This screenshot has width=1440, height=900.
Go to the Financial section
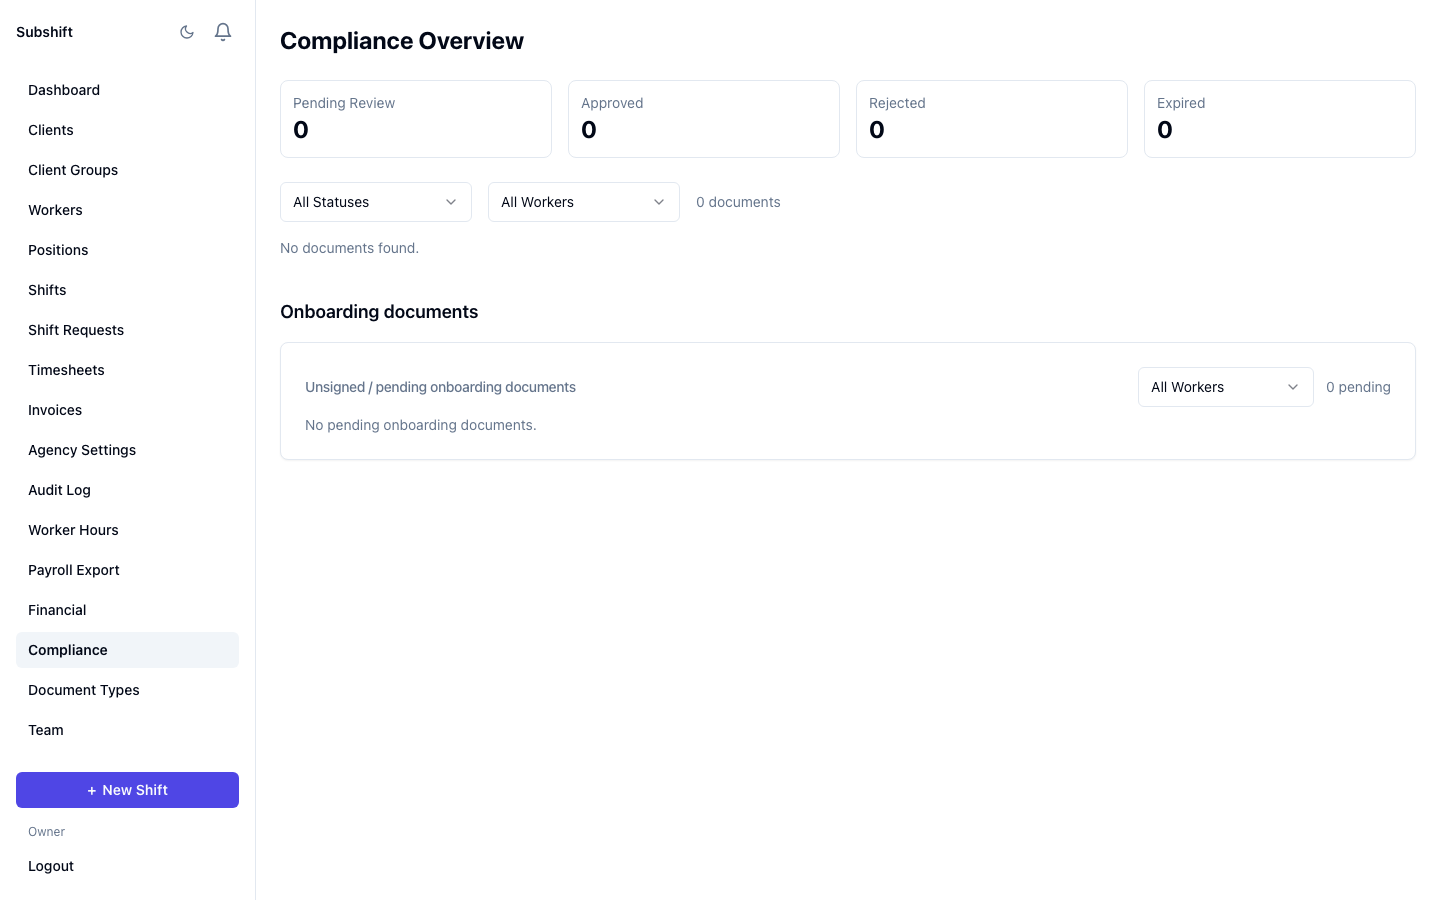(x=57, y=610)
